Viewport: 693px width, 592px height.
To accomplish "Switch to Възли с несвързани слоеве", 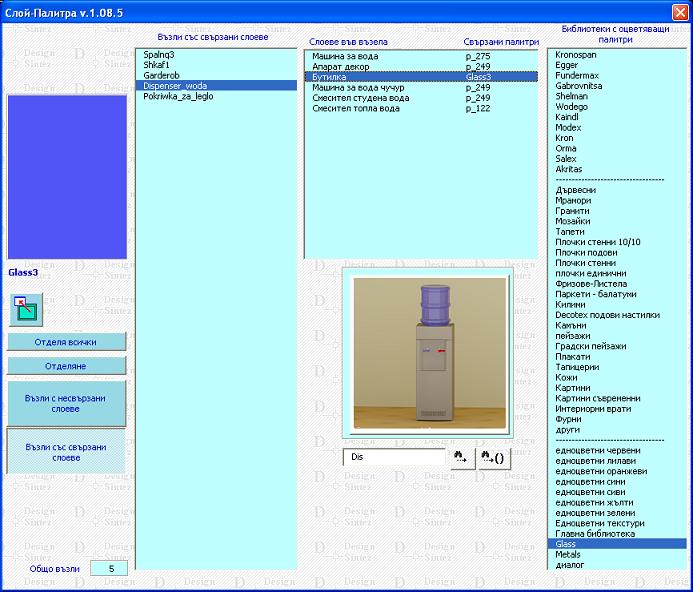I will [66, 403].
